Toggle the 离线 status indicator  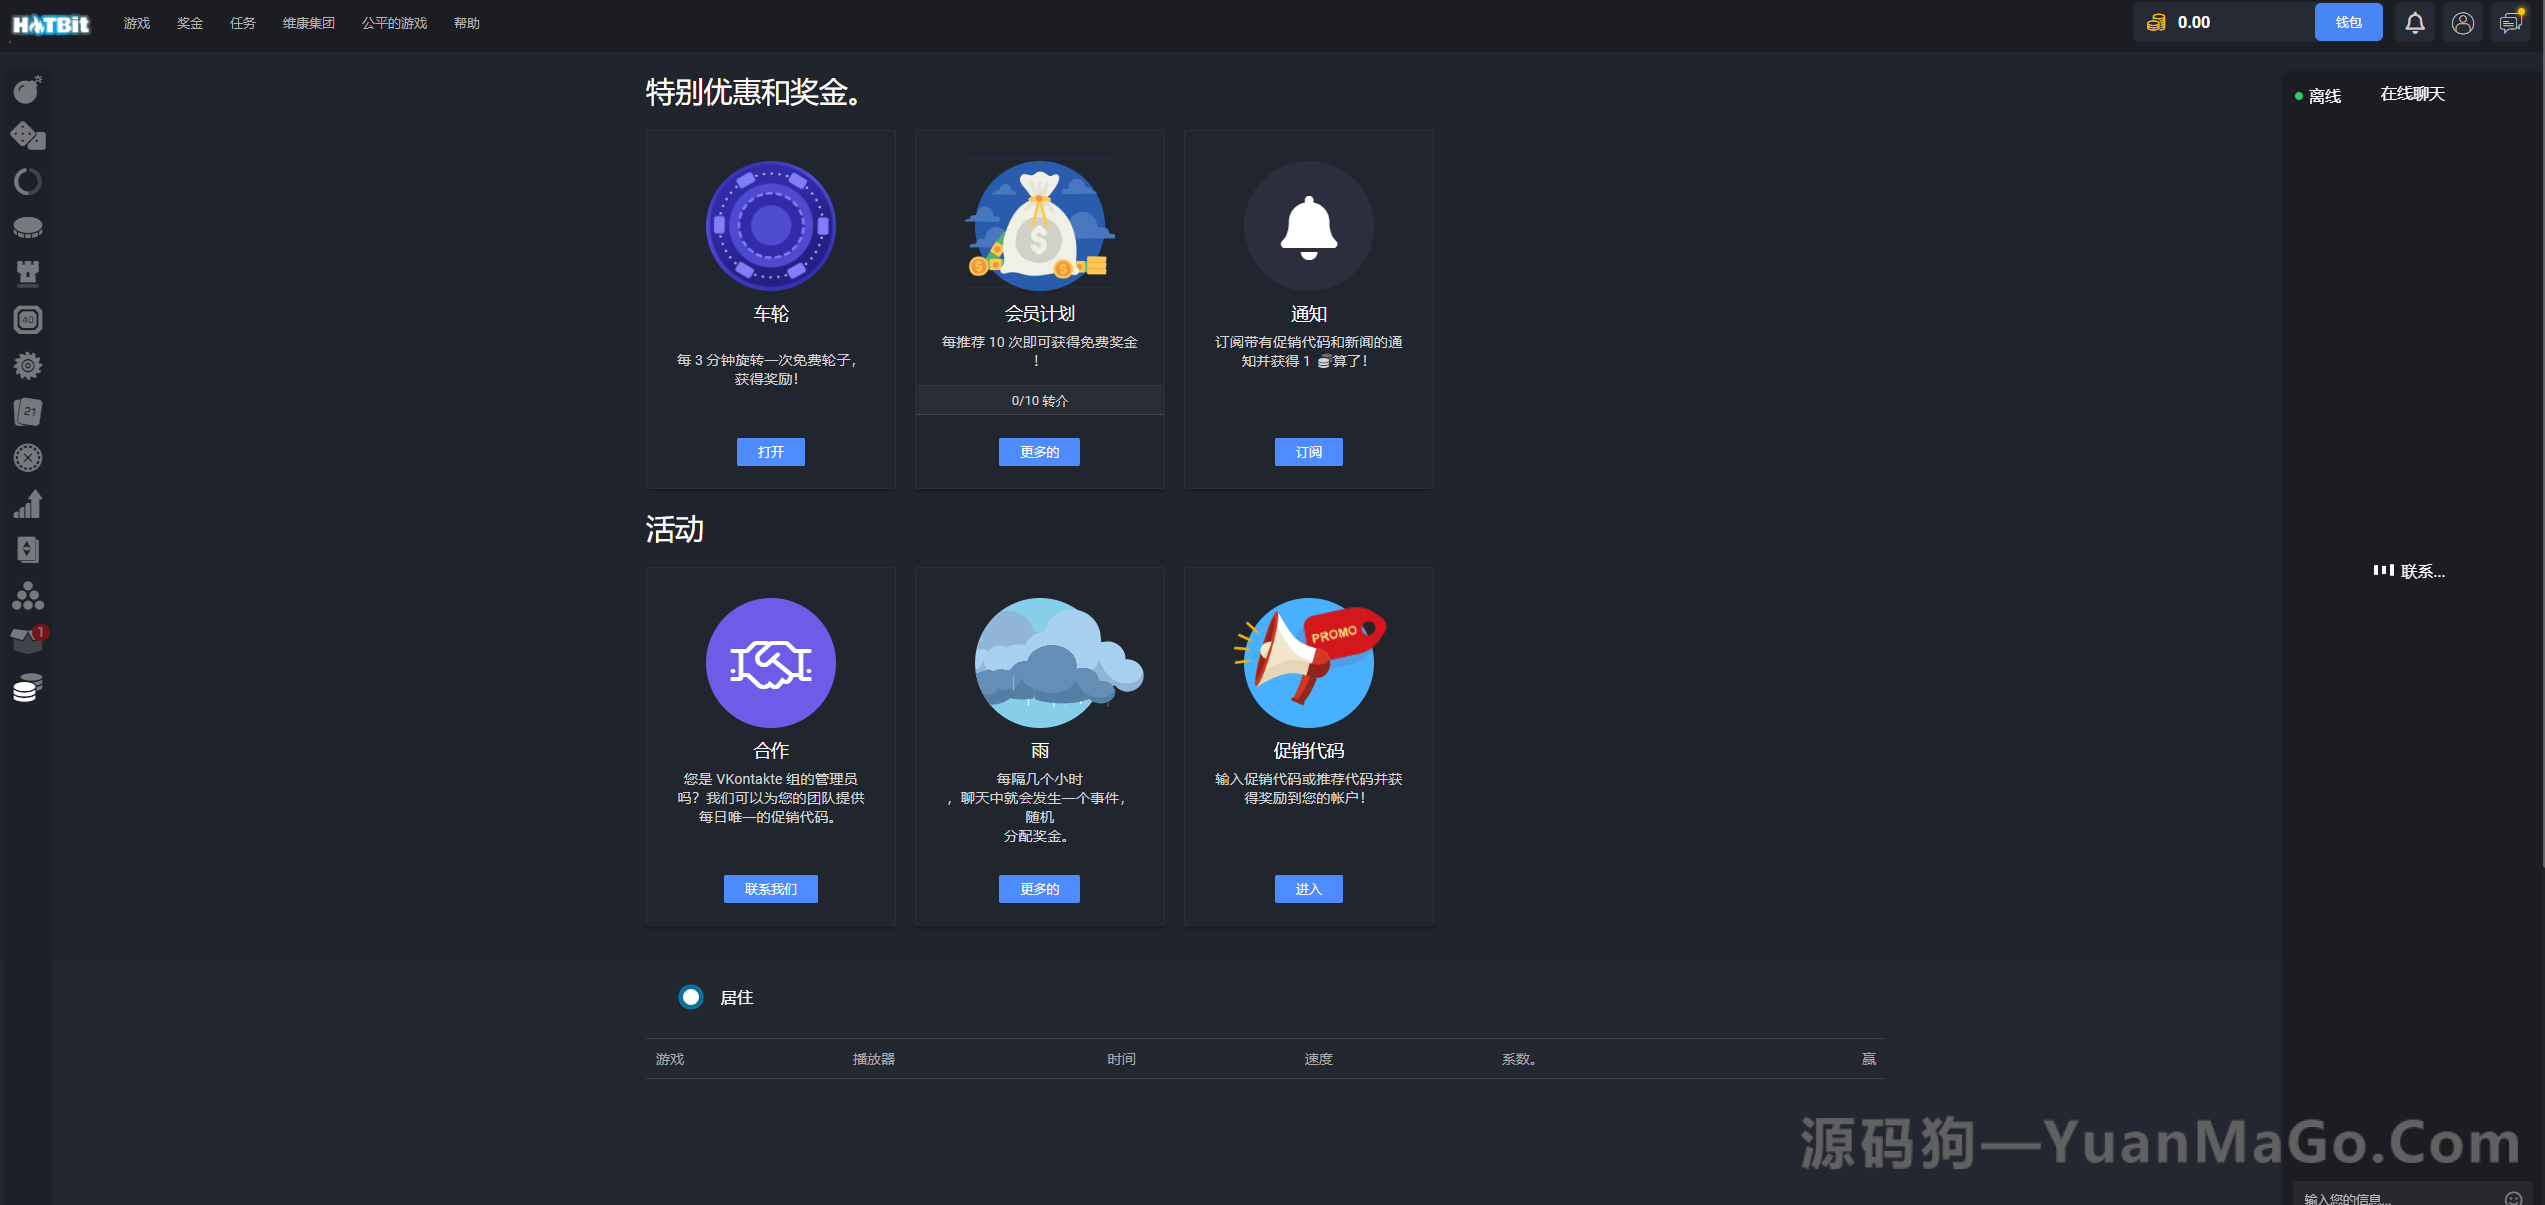point(2321,95)
